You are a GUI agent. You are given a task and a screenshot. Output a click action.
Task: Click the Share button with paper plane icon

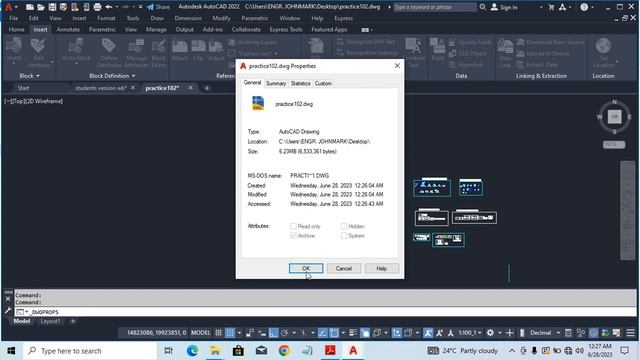158,7
